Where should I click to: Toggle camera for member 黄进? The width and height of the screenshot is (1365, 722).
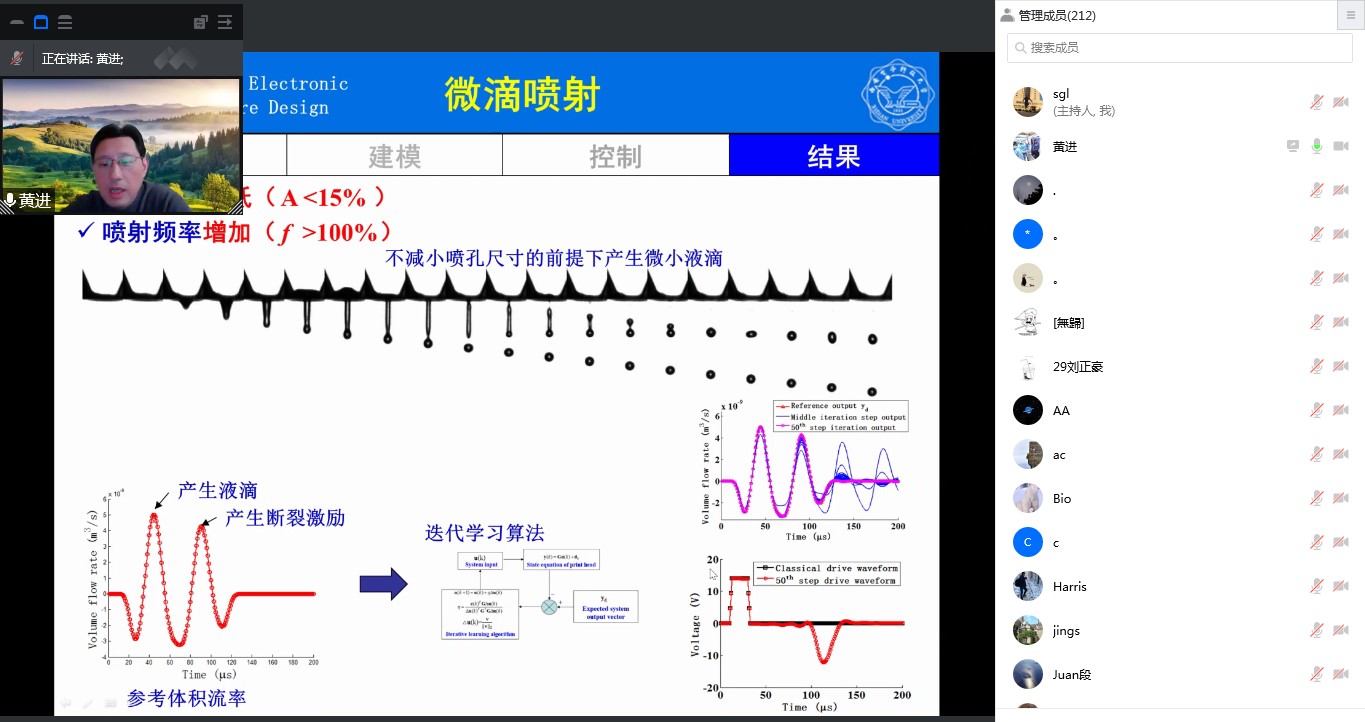click(x=1341, y=146)
